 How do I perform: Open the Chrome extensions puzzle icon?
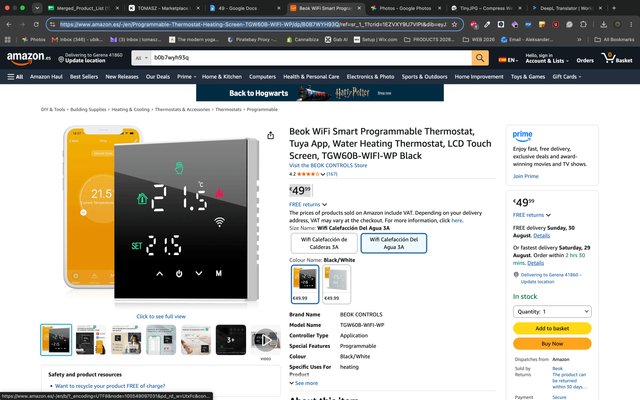tap(583, 24)
